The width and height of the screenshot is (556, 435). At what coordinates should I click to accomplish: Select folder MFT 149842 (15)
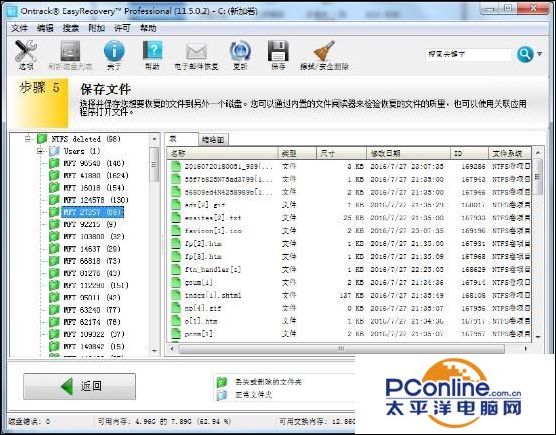87,346
